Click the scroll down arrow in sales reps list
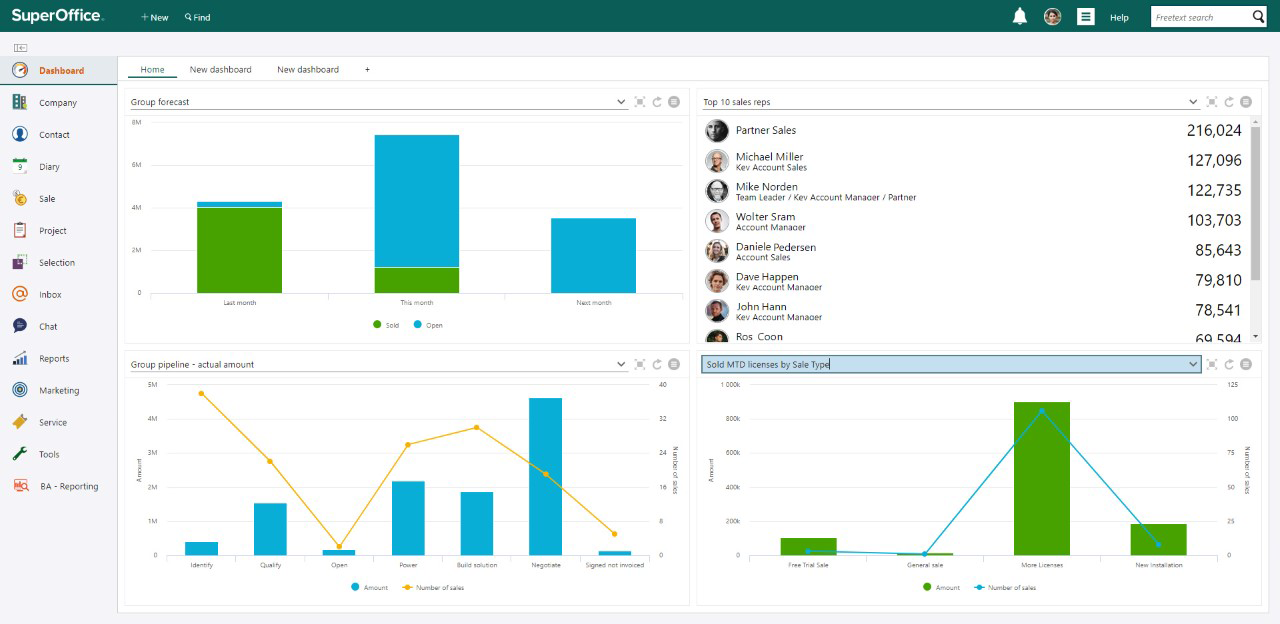The image size is (1280, 624). [x=1256, y=337]
